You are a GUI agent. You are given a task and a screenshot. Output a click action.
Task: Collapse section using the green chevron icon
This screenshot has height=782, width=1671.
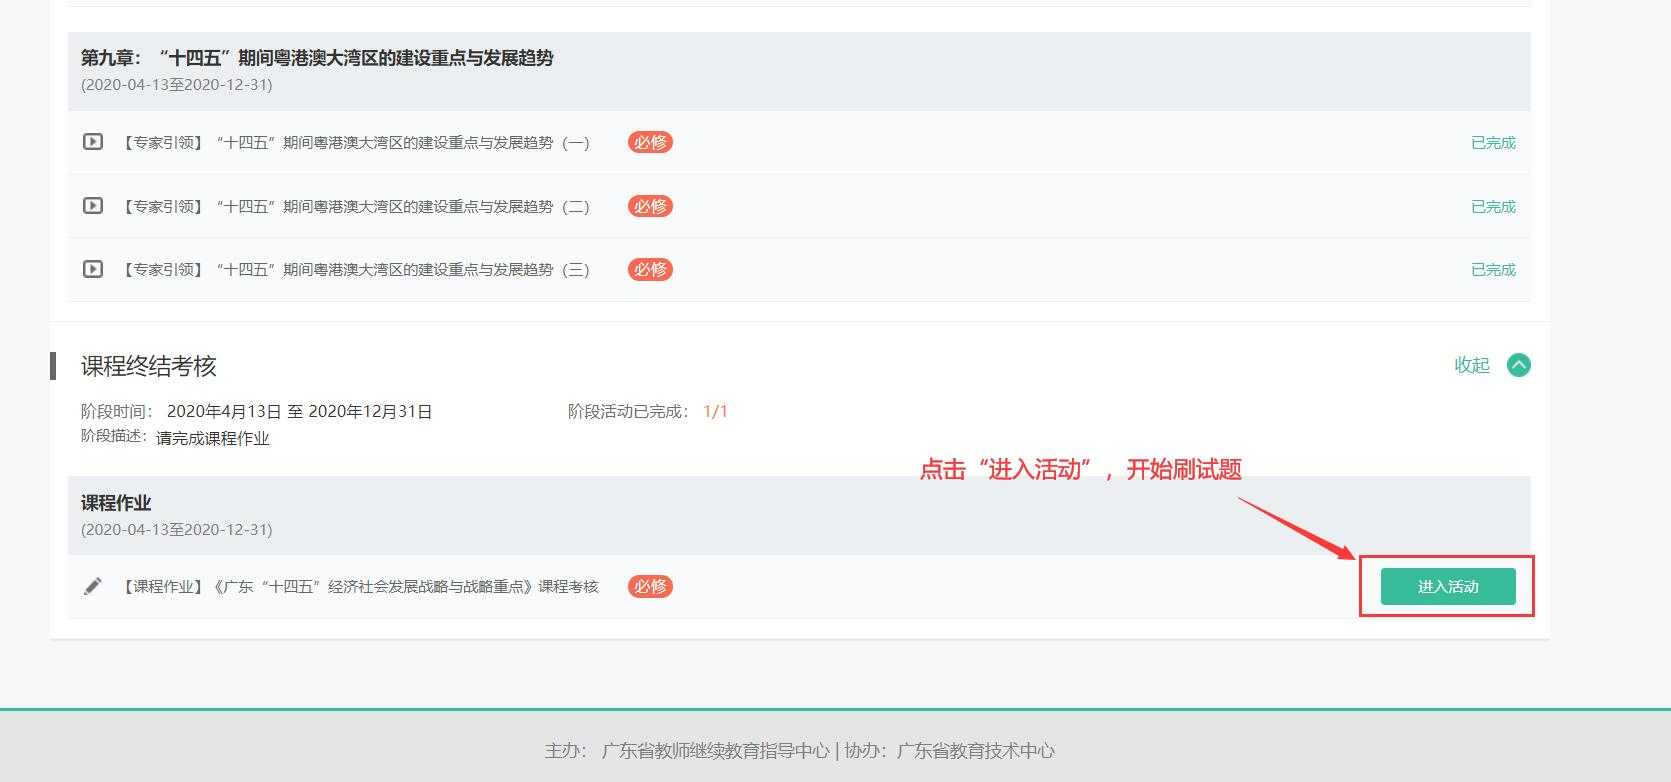tap(1518, 365)
